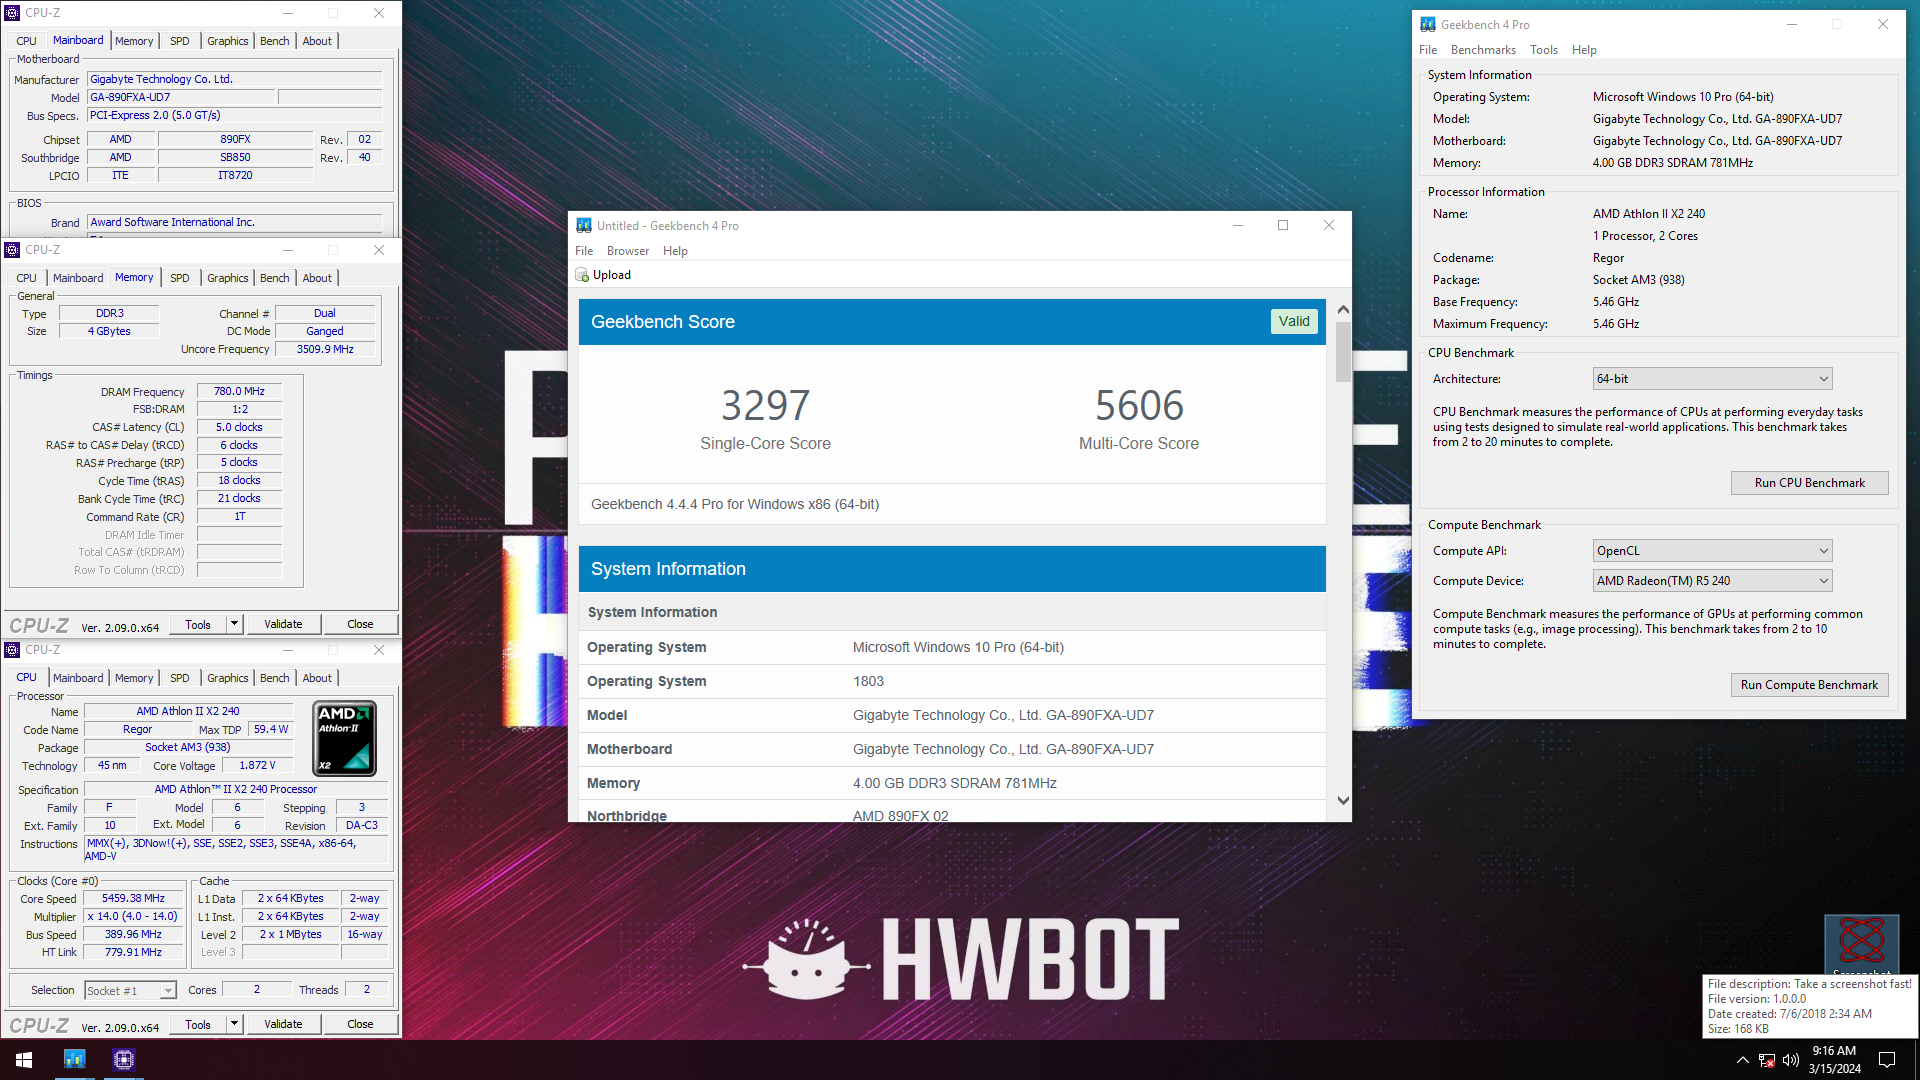1920x1080 pixels.
Task: Switch to Bench tab in CPU-Z CPU window
Action: (x=275, y=678)
